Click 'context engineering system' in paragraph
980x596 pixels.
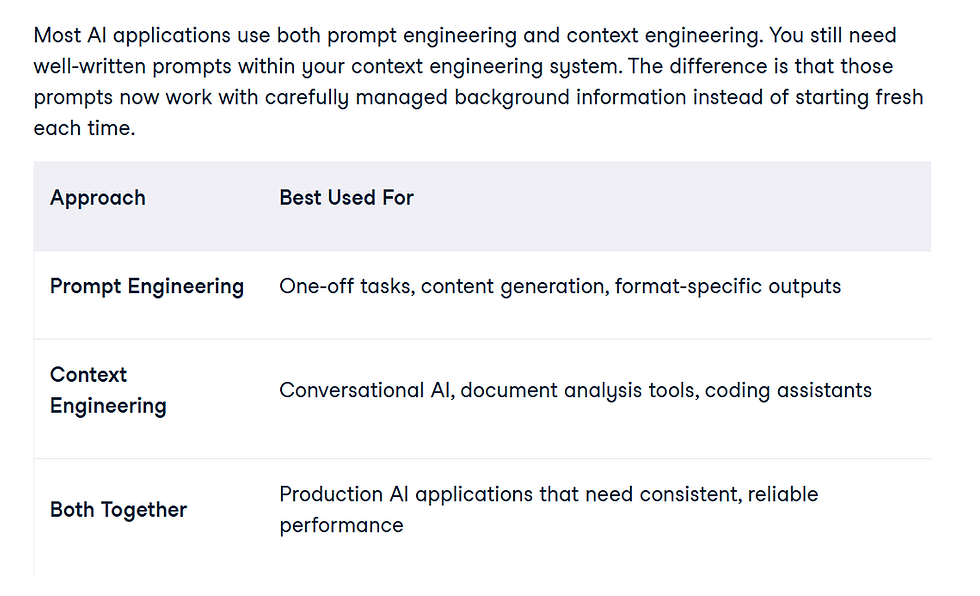click(485, 67)
